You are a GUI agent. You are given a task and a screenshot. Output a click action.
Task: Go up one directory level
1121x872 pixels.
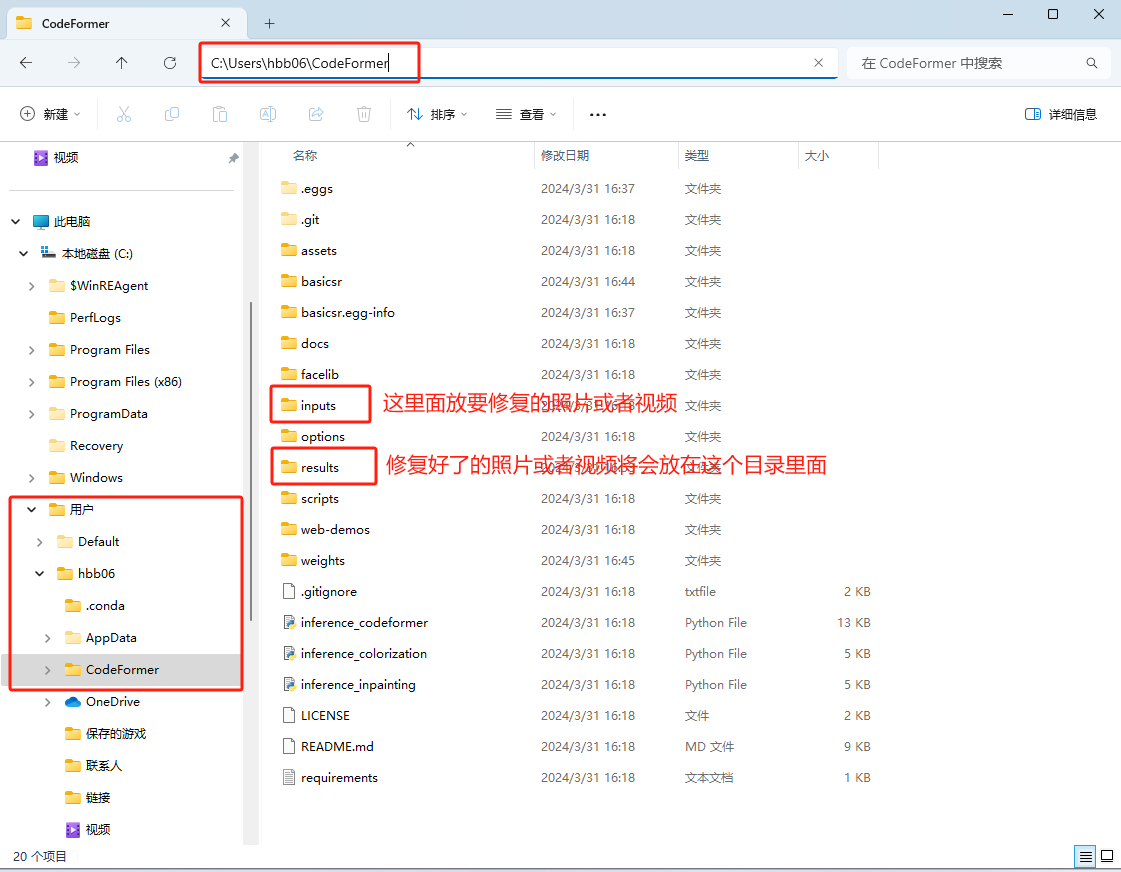pyautogui.click(x=122, y=63)
